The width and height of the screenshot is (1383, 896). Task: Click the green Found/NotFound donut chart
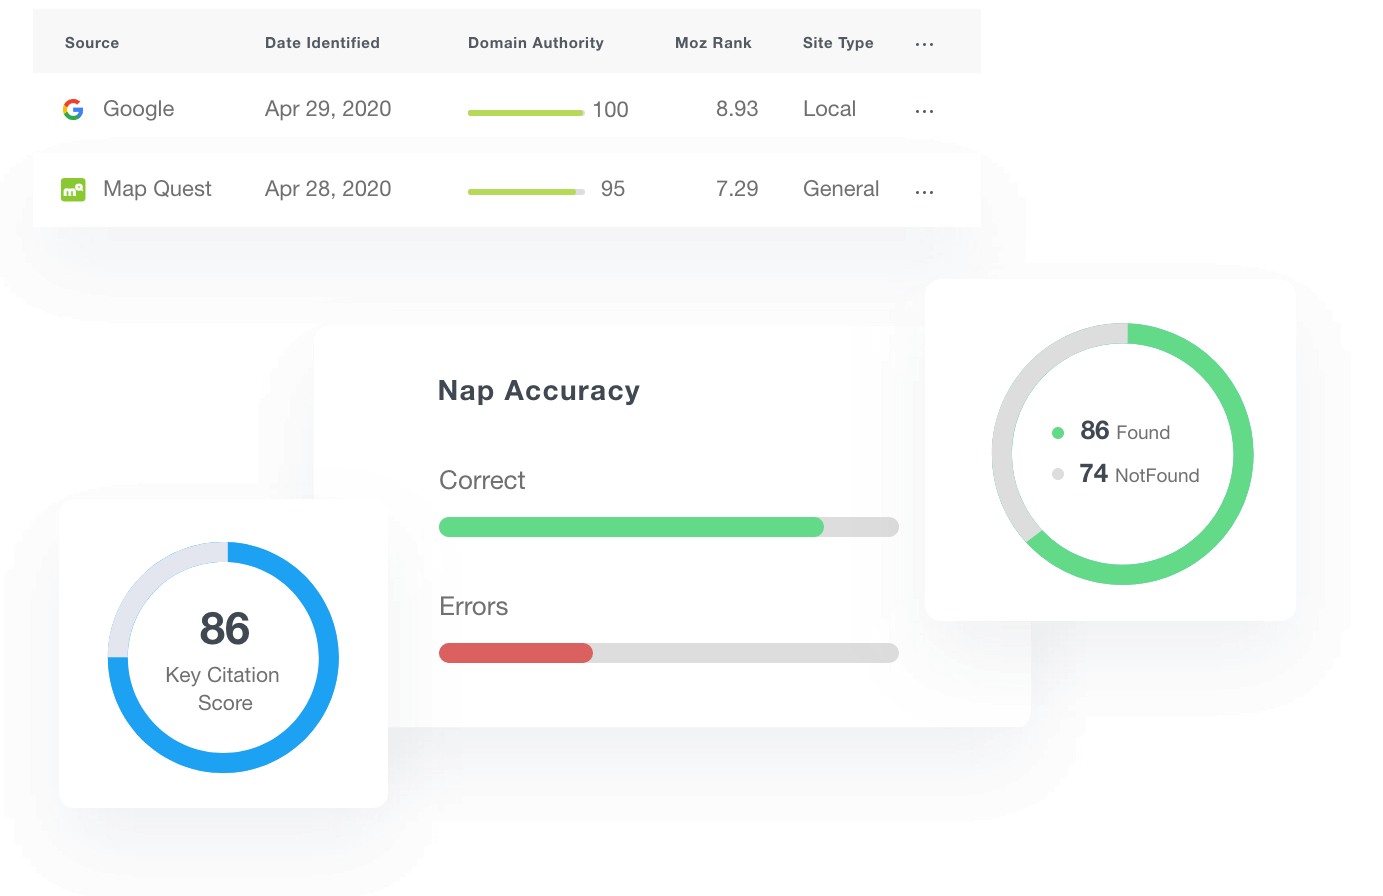[1122, 454]
